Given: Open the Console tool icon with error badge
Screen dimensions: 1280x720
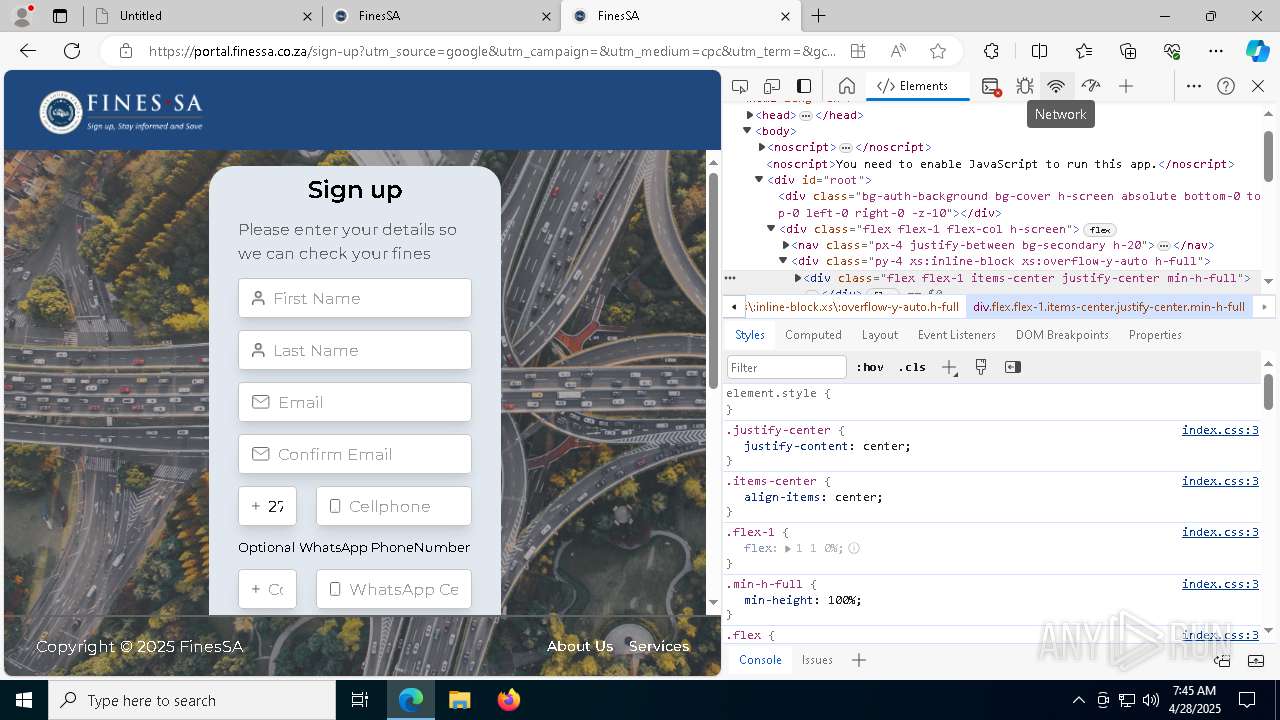Looking at the screenshot, I should 991,86.
